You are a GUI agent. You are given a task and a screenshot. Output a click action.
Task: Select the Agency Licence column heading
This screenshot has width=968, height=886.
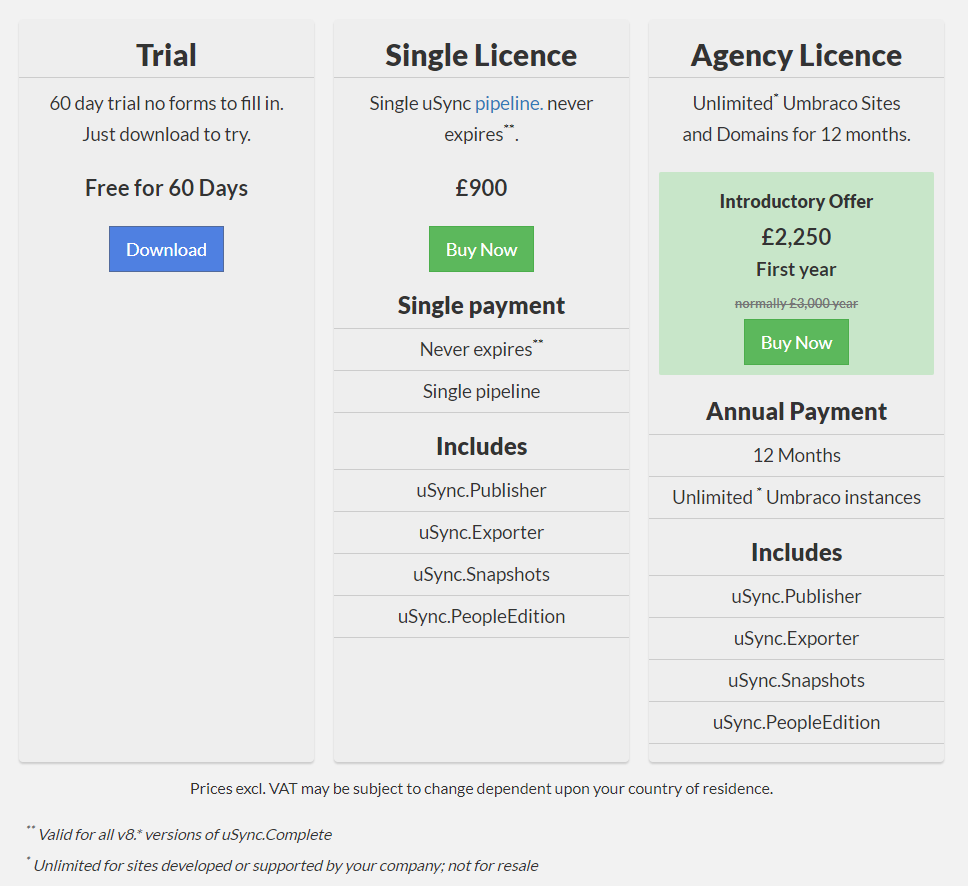pyautogui.click(x=795, y=55)
